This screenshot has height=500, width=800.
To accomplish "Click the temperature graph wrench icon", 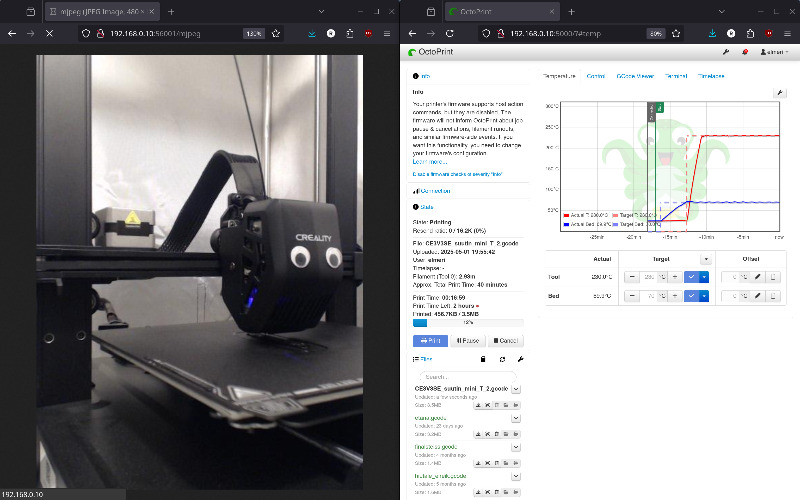I will tap(778, 92).
